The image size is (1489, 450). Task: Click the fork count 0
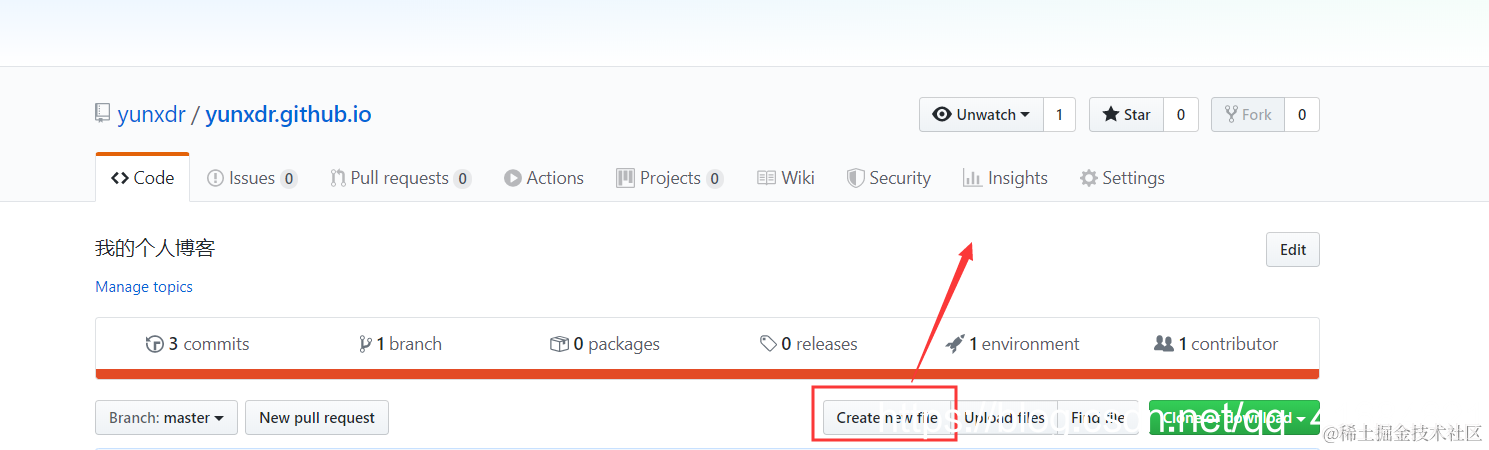(1302, 115)
